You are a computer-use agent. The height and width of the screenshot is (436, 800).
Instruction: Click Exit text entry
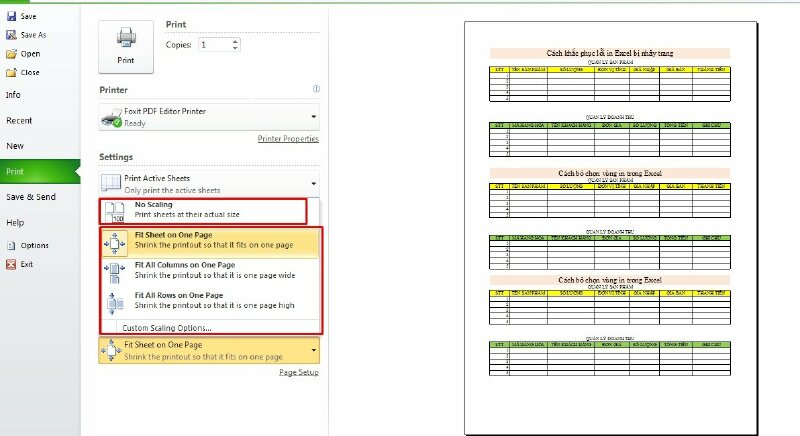click(x=27, y=264)
